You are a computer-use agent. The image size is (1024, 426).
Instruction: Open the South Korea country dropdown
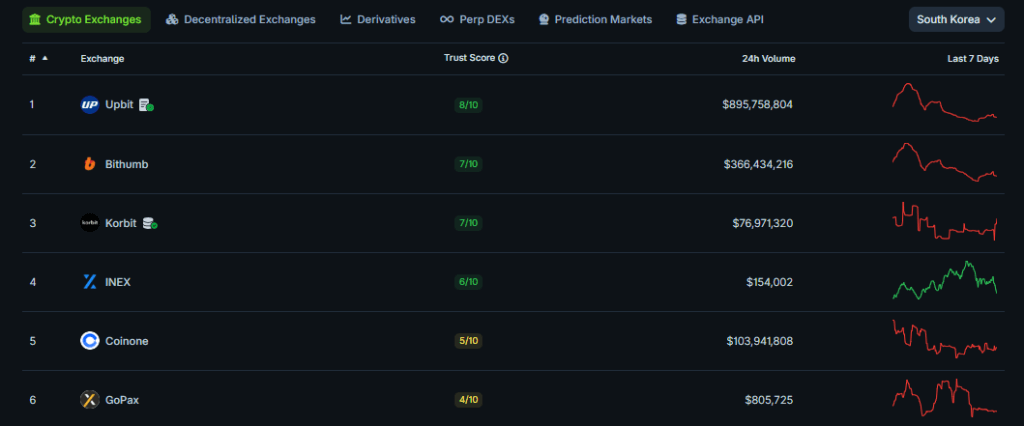pyautogui.click(x=956, y=19)
